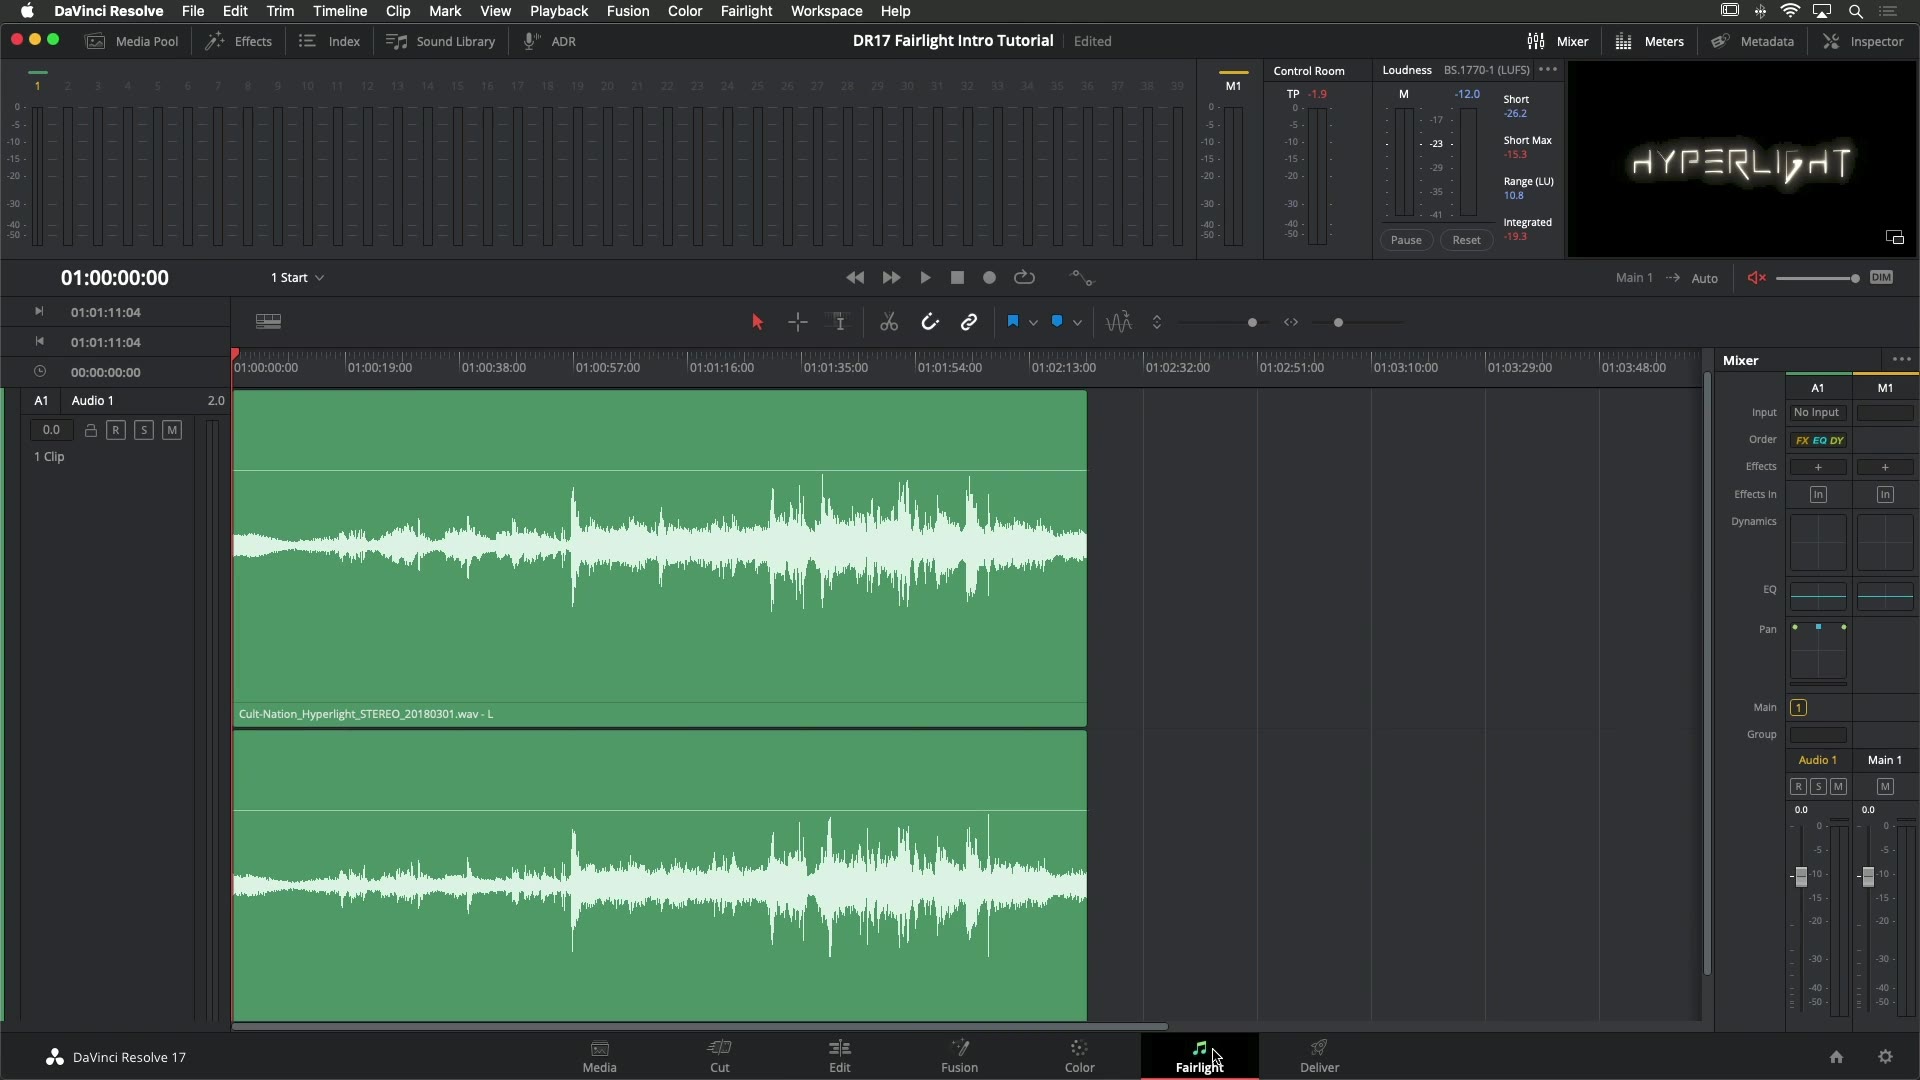1920x1080 pixels.
Task: Switch to the Media page
Action: pos(600,1056)
